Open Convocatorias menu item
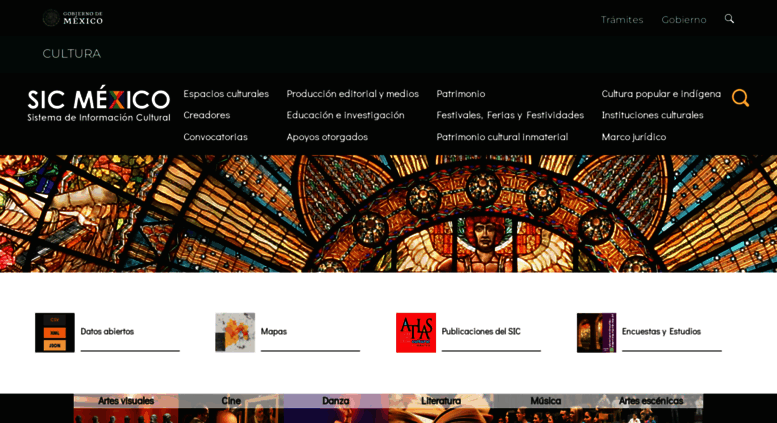This screenshot has width=777, height=423. [215, 137]
